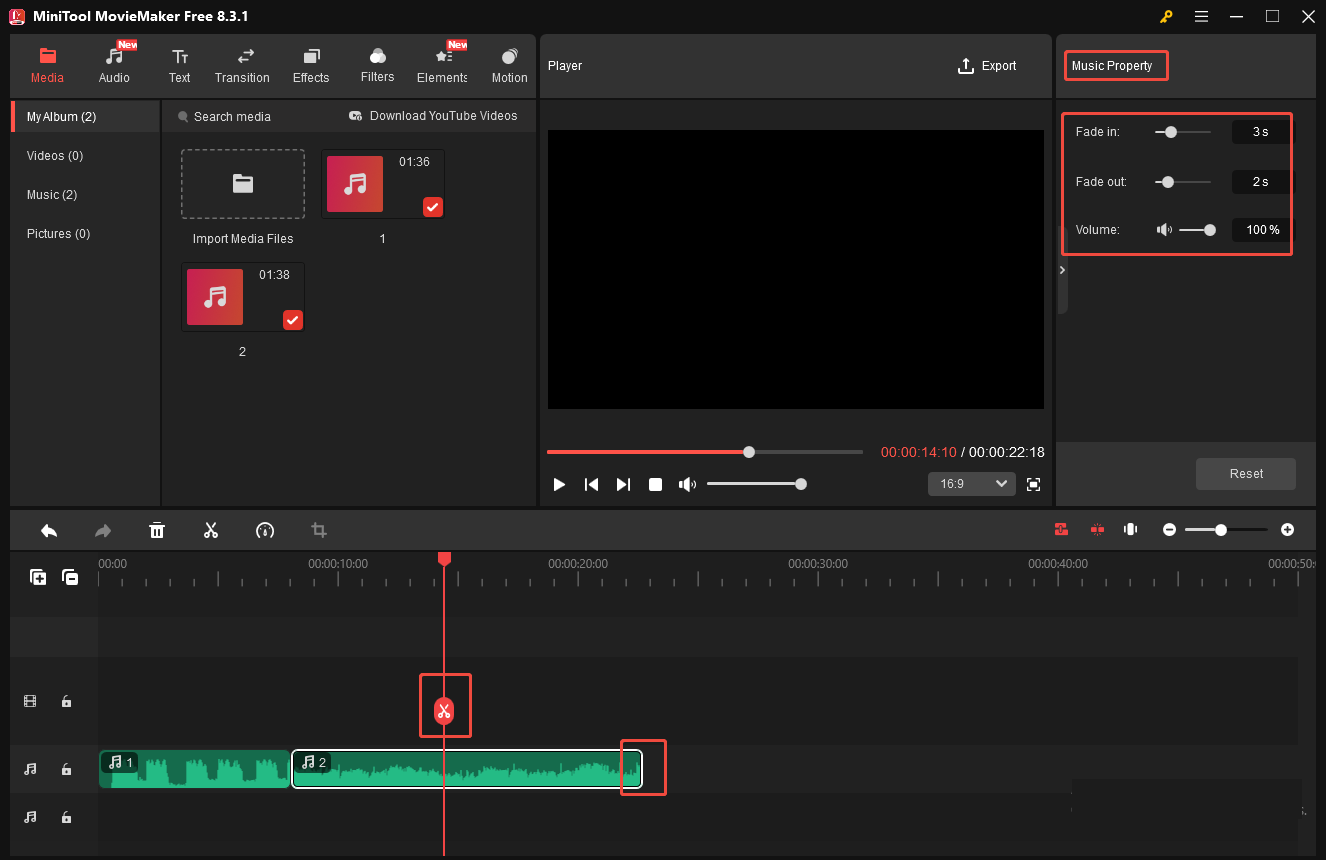1326x860 pixels.
Task: Click the Undo icon
Action: [x=49, y=530]
